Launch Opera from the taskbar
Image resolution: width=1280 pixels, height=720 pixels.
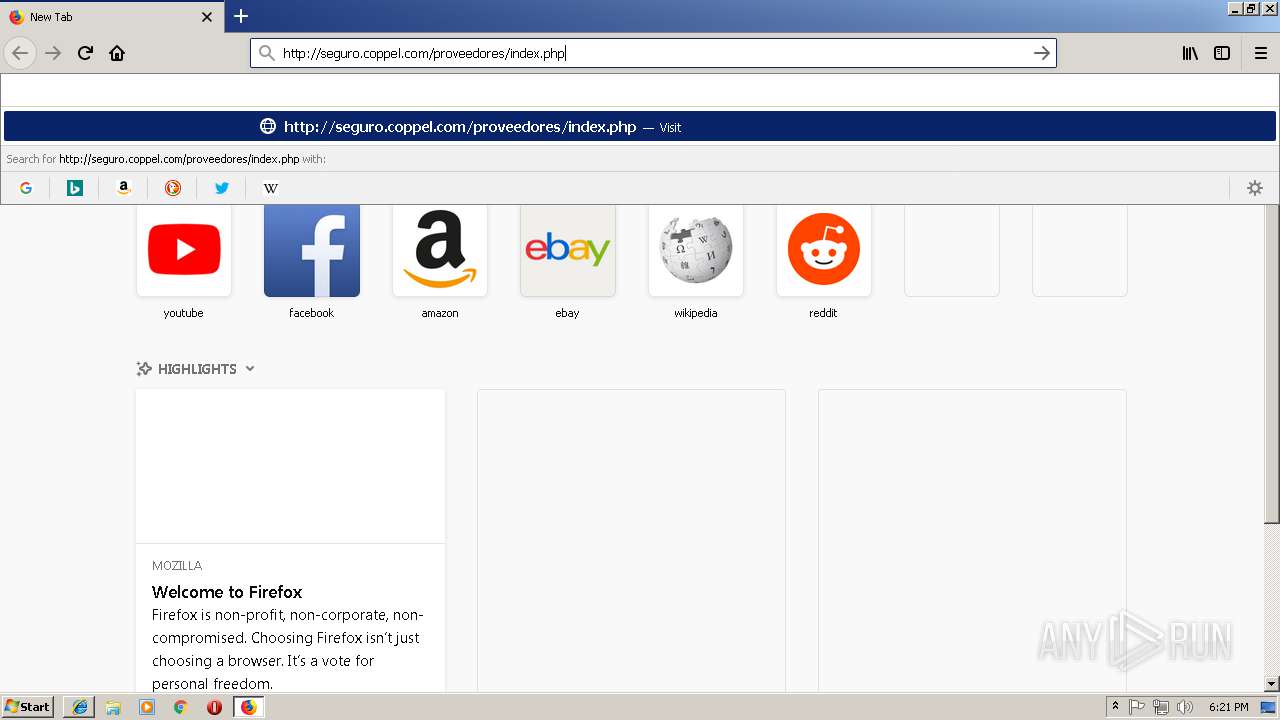pos(214,707)
